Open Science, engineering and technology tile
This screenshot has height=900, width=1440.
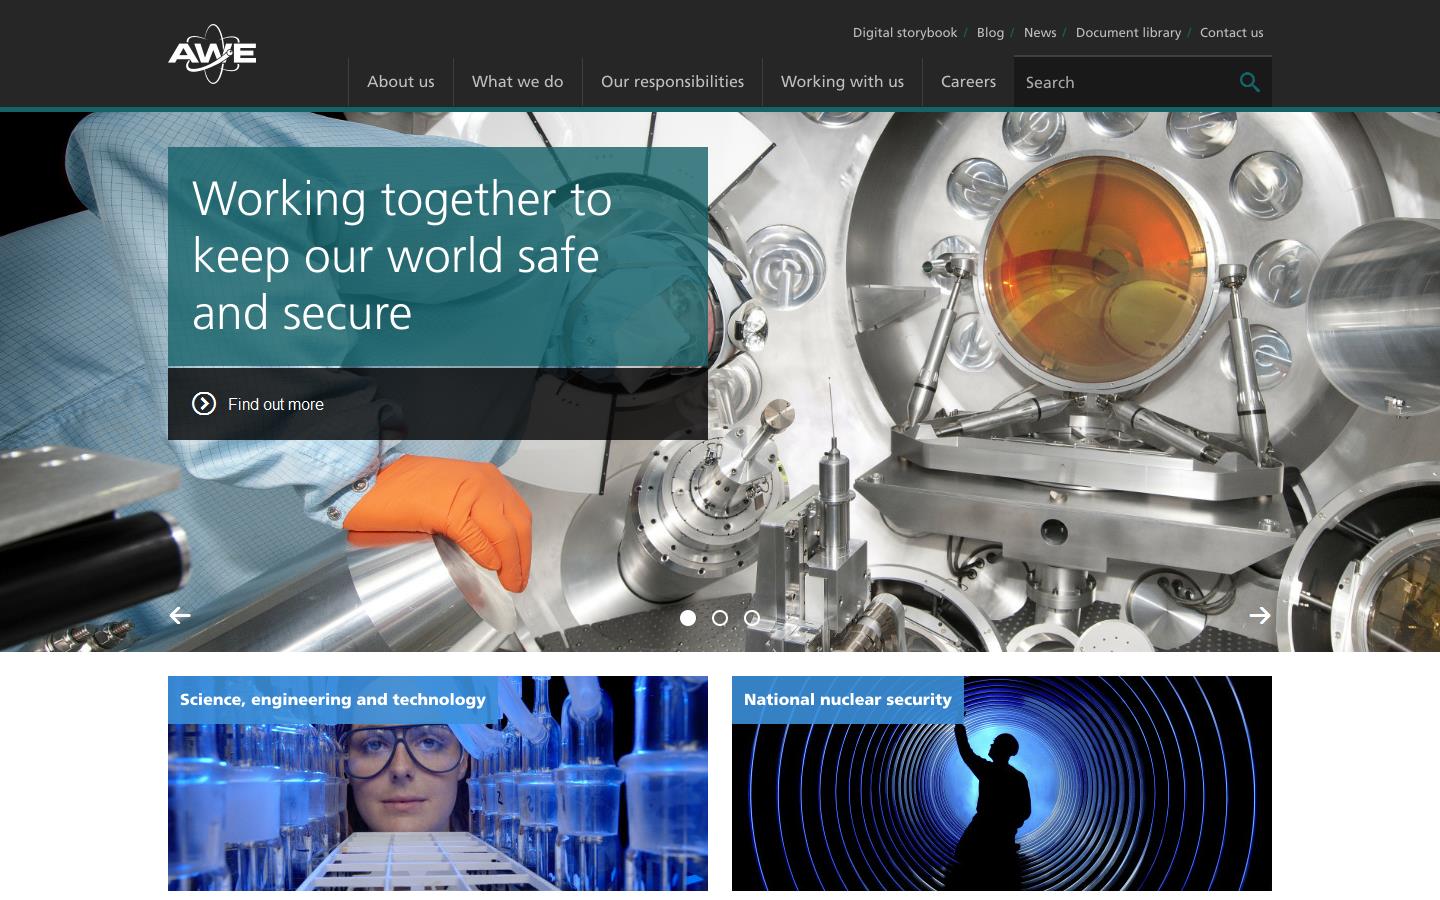click(x=438, y=783)
